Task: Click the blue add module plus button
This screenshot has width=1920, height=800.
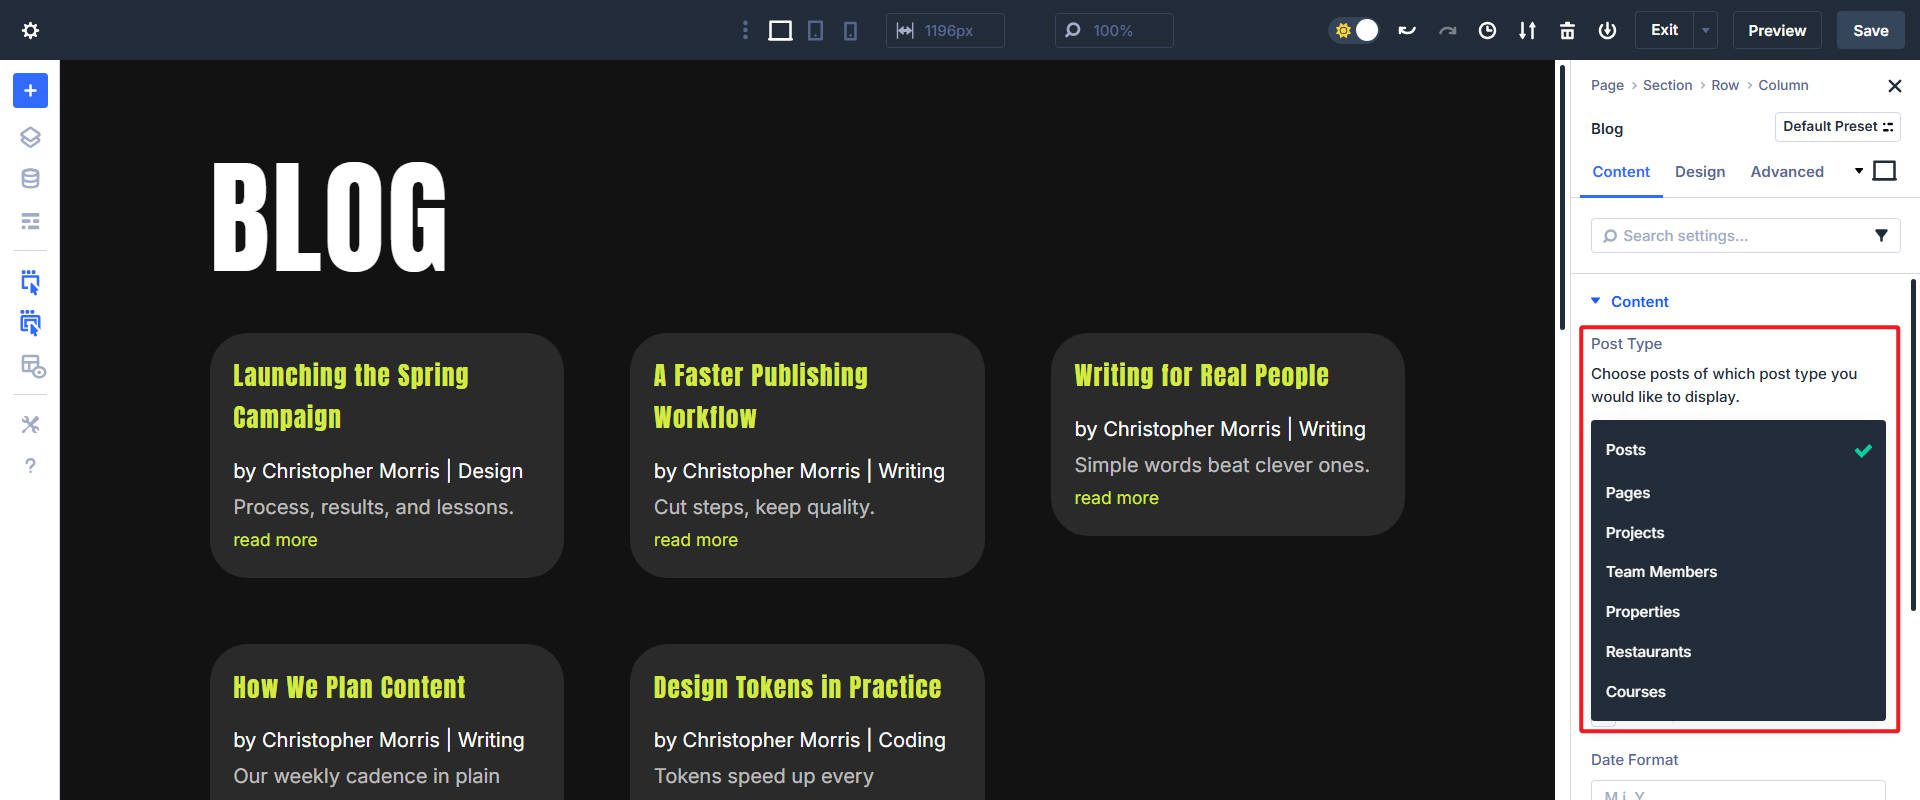Action: click(x=30, y=91)
